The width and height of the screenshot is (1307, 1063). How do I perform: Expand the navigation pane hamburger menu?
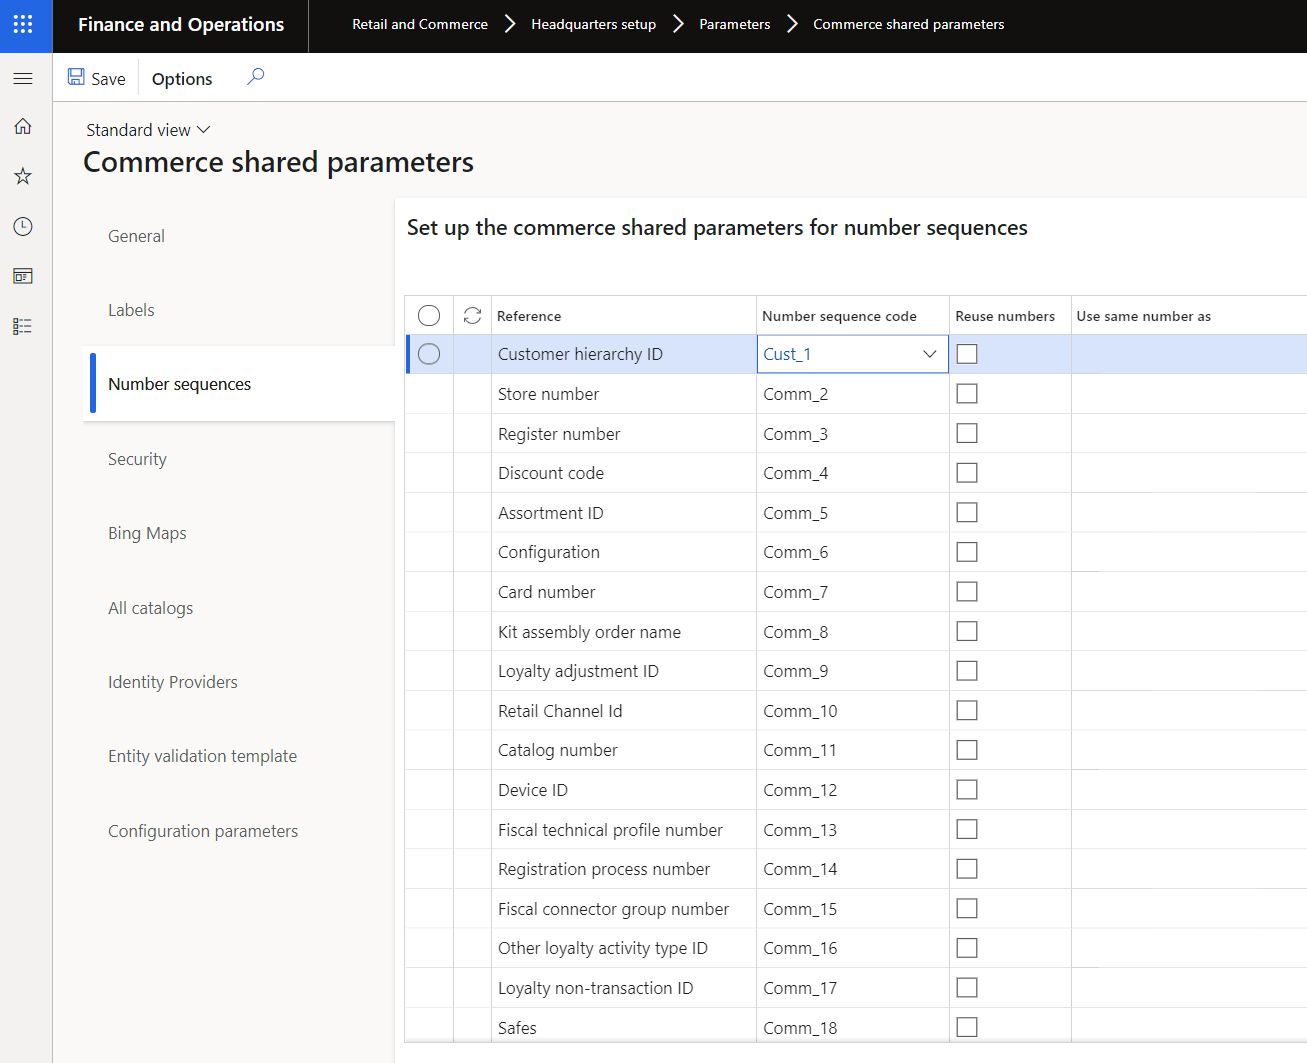23,78
